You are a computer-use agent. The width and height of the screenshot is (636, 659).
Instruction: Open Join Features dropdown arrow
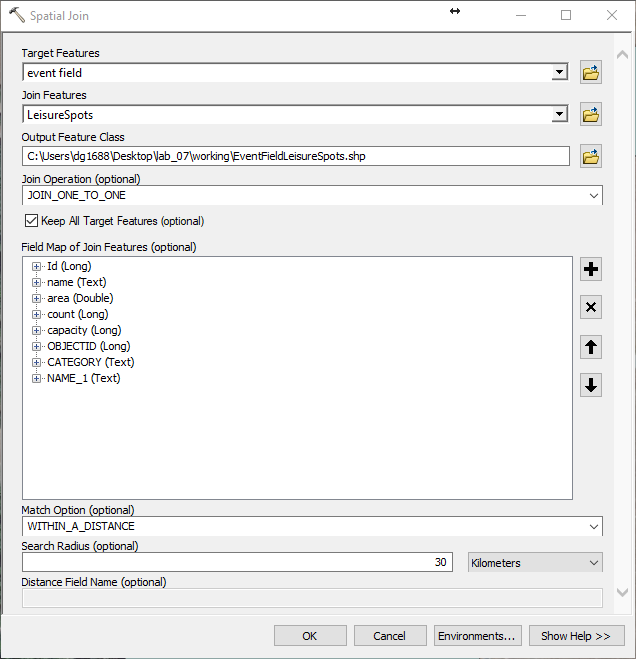click(559, 114)
